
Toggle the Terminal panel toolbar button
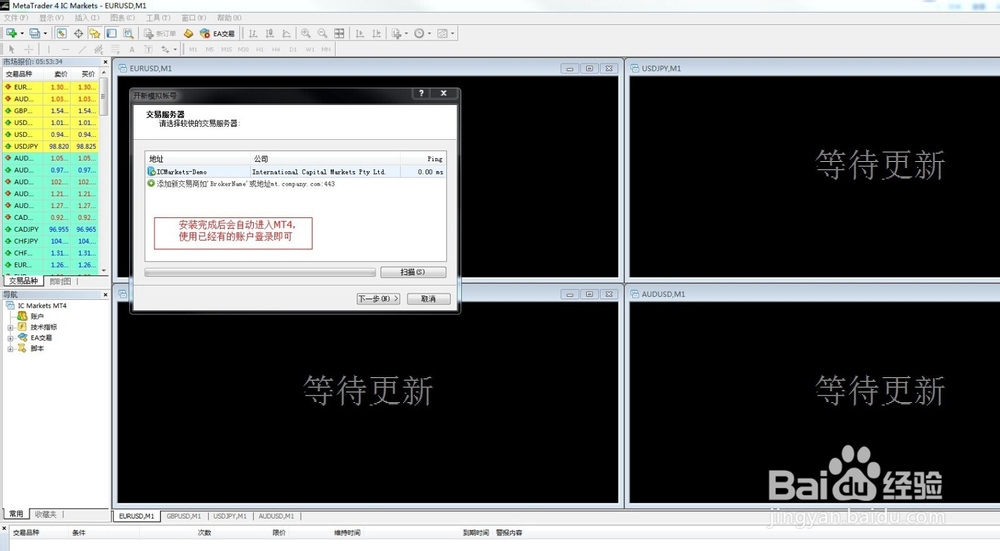[112, 33]
